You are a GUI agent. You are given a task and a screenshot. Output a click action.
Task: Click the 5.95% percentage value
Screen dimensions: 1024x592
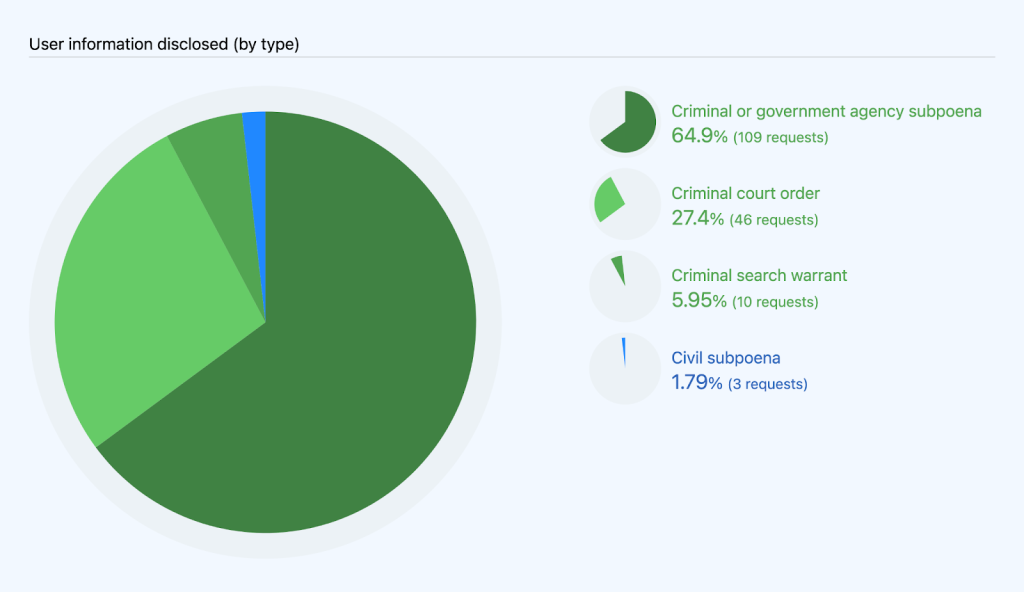pyautogui.click(x=698, y=301)
